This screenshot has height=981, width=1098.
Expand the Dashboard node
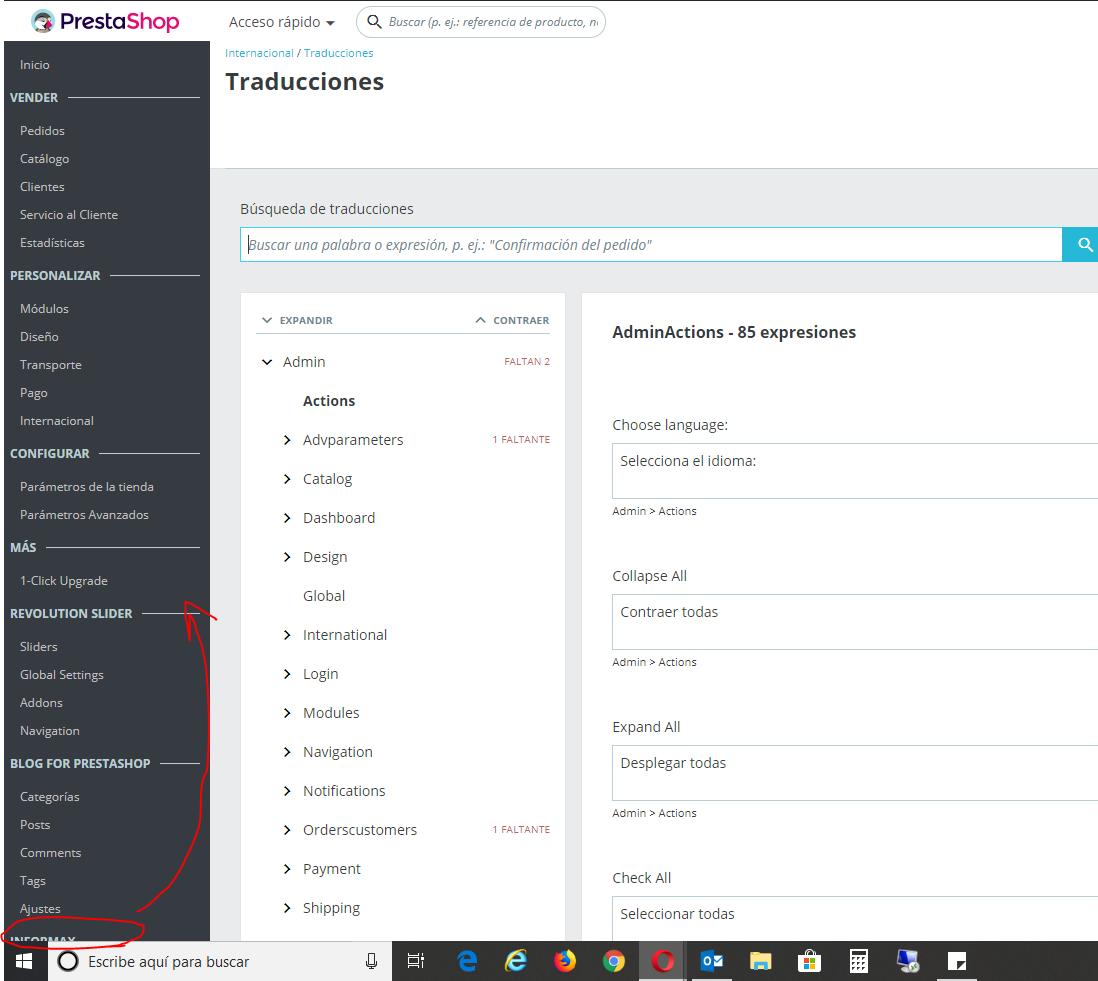(287, 518)
